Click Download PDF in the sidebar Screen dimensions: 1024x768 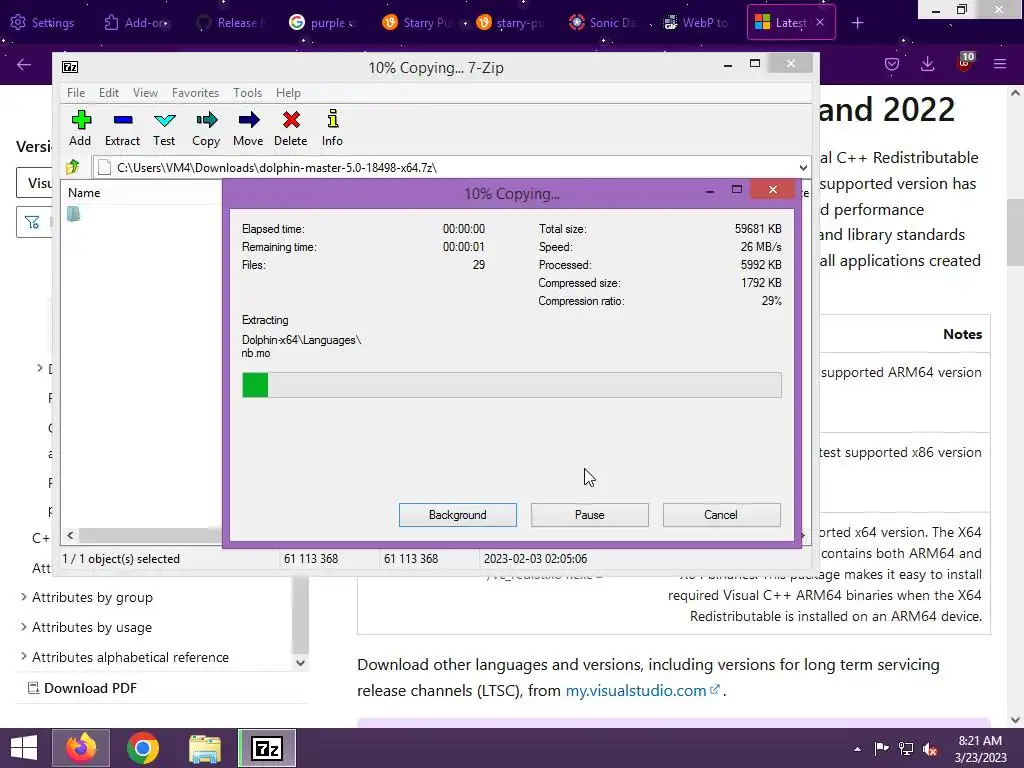click(x=82, y=688)
